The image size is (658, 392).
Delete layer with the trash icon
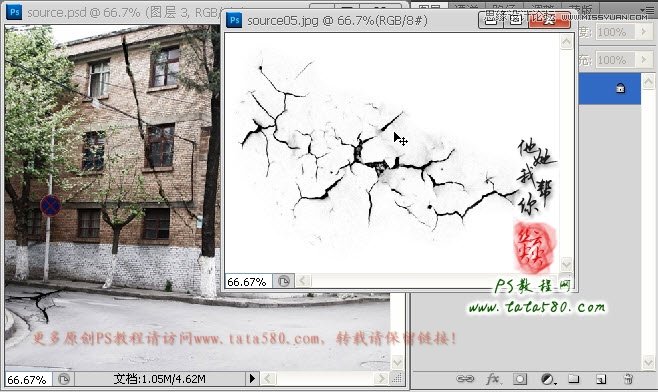coord(628,379)
